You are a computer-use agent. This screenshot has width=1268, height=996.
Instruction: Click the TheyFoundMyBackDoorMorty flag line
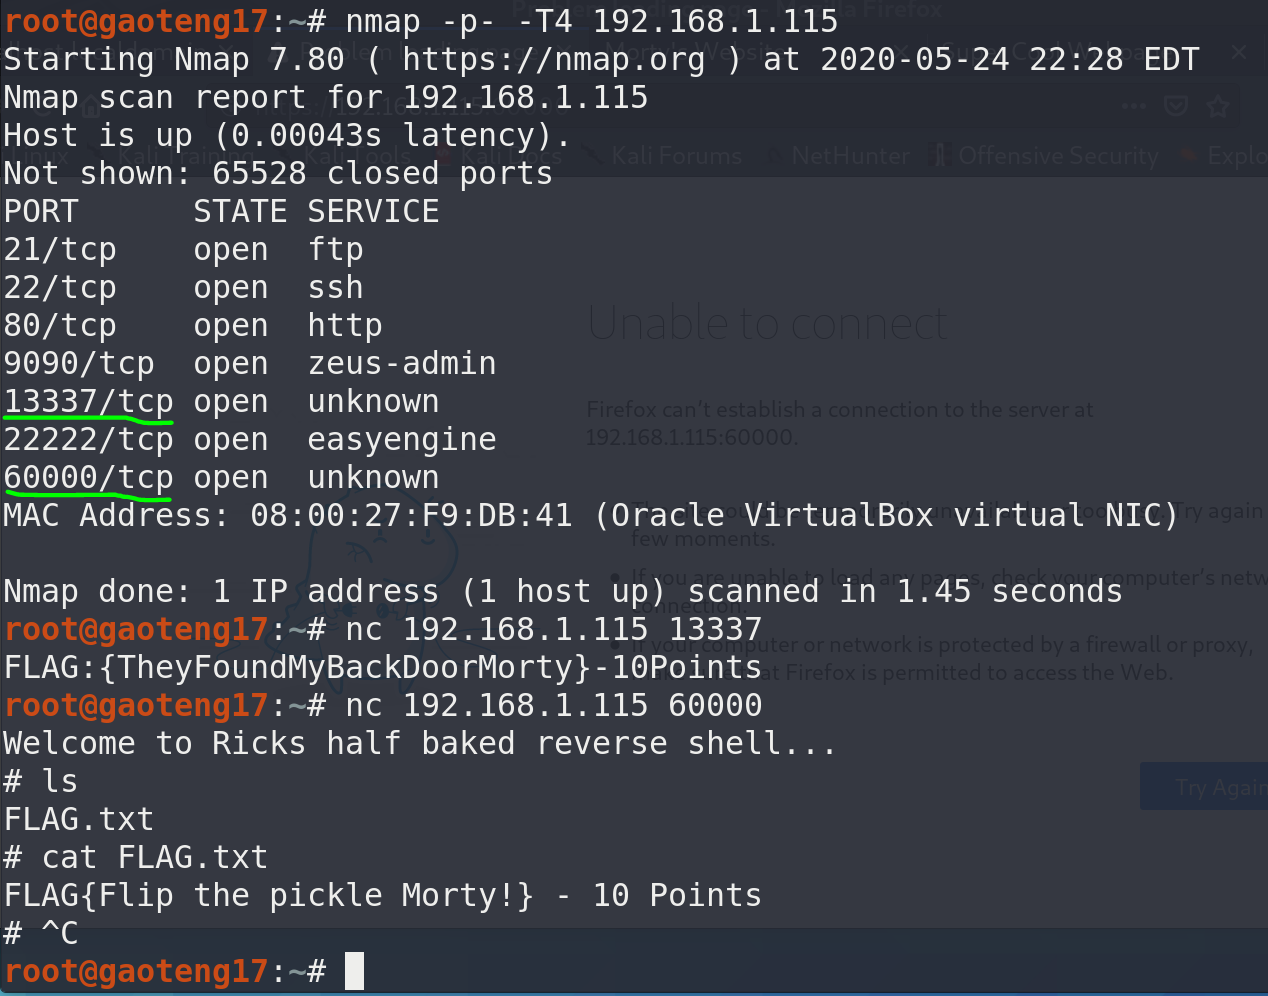[382, 667]
